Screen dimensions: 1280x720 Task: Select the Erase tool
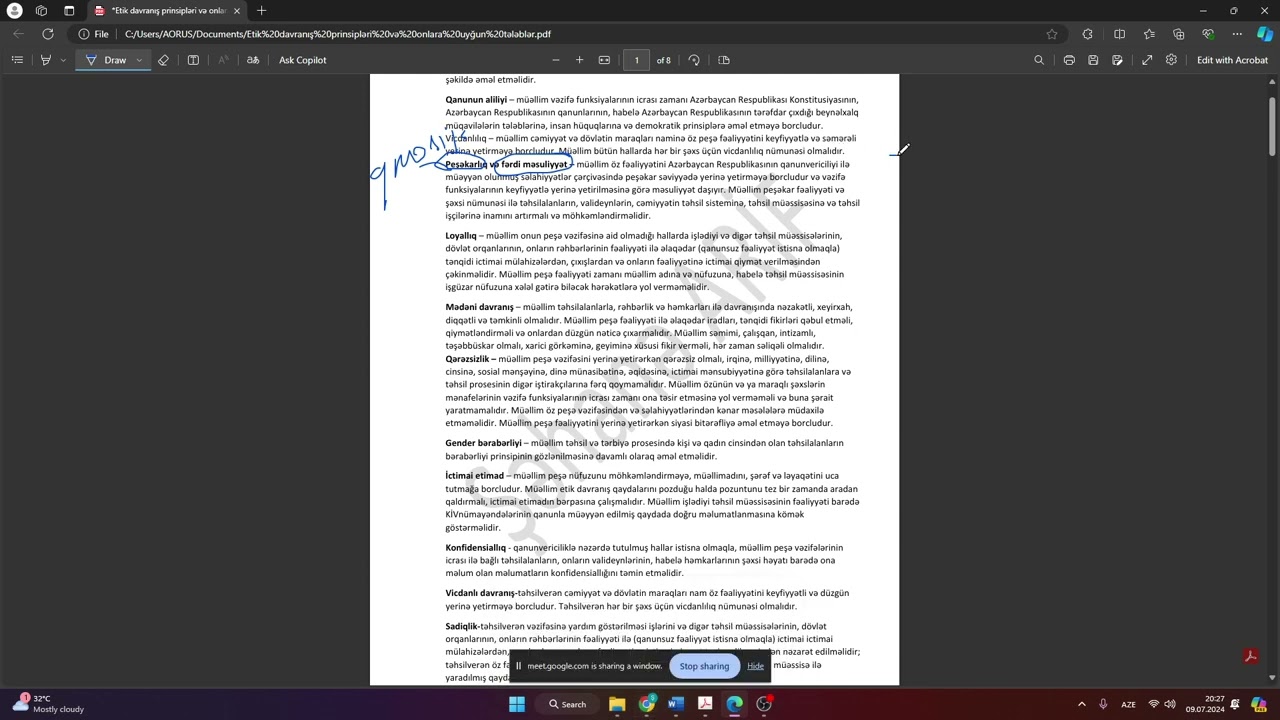pyautogui.click(x=163, y=60)
